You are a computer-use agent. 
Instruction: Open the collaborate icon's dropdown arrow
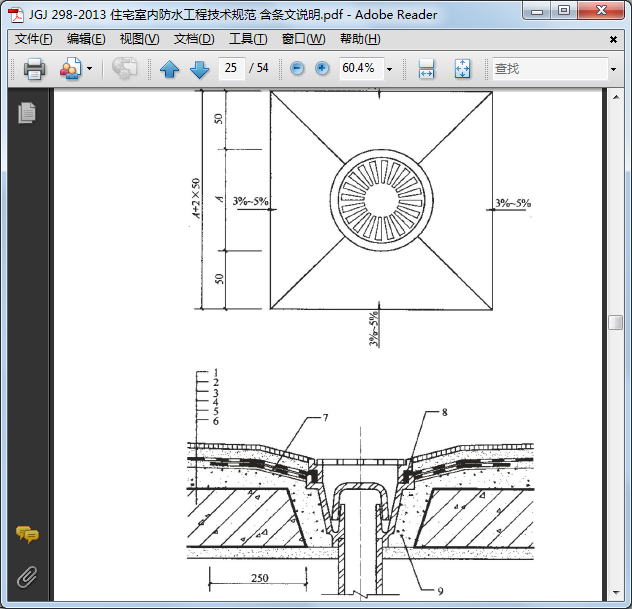89,69
